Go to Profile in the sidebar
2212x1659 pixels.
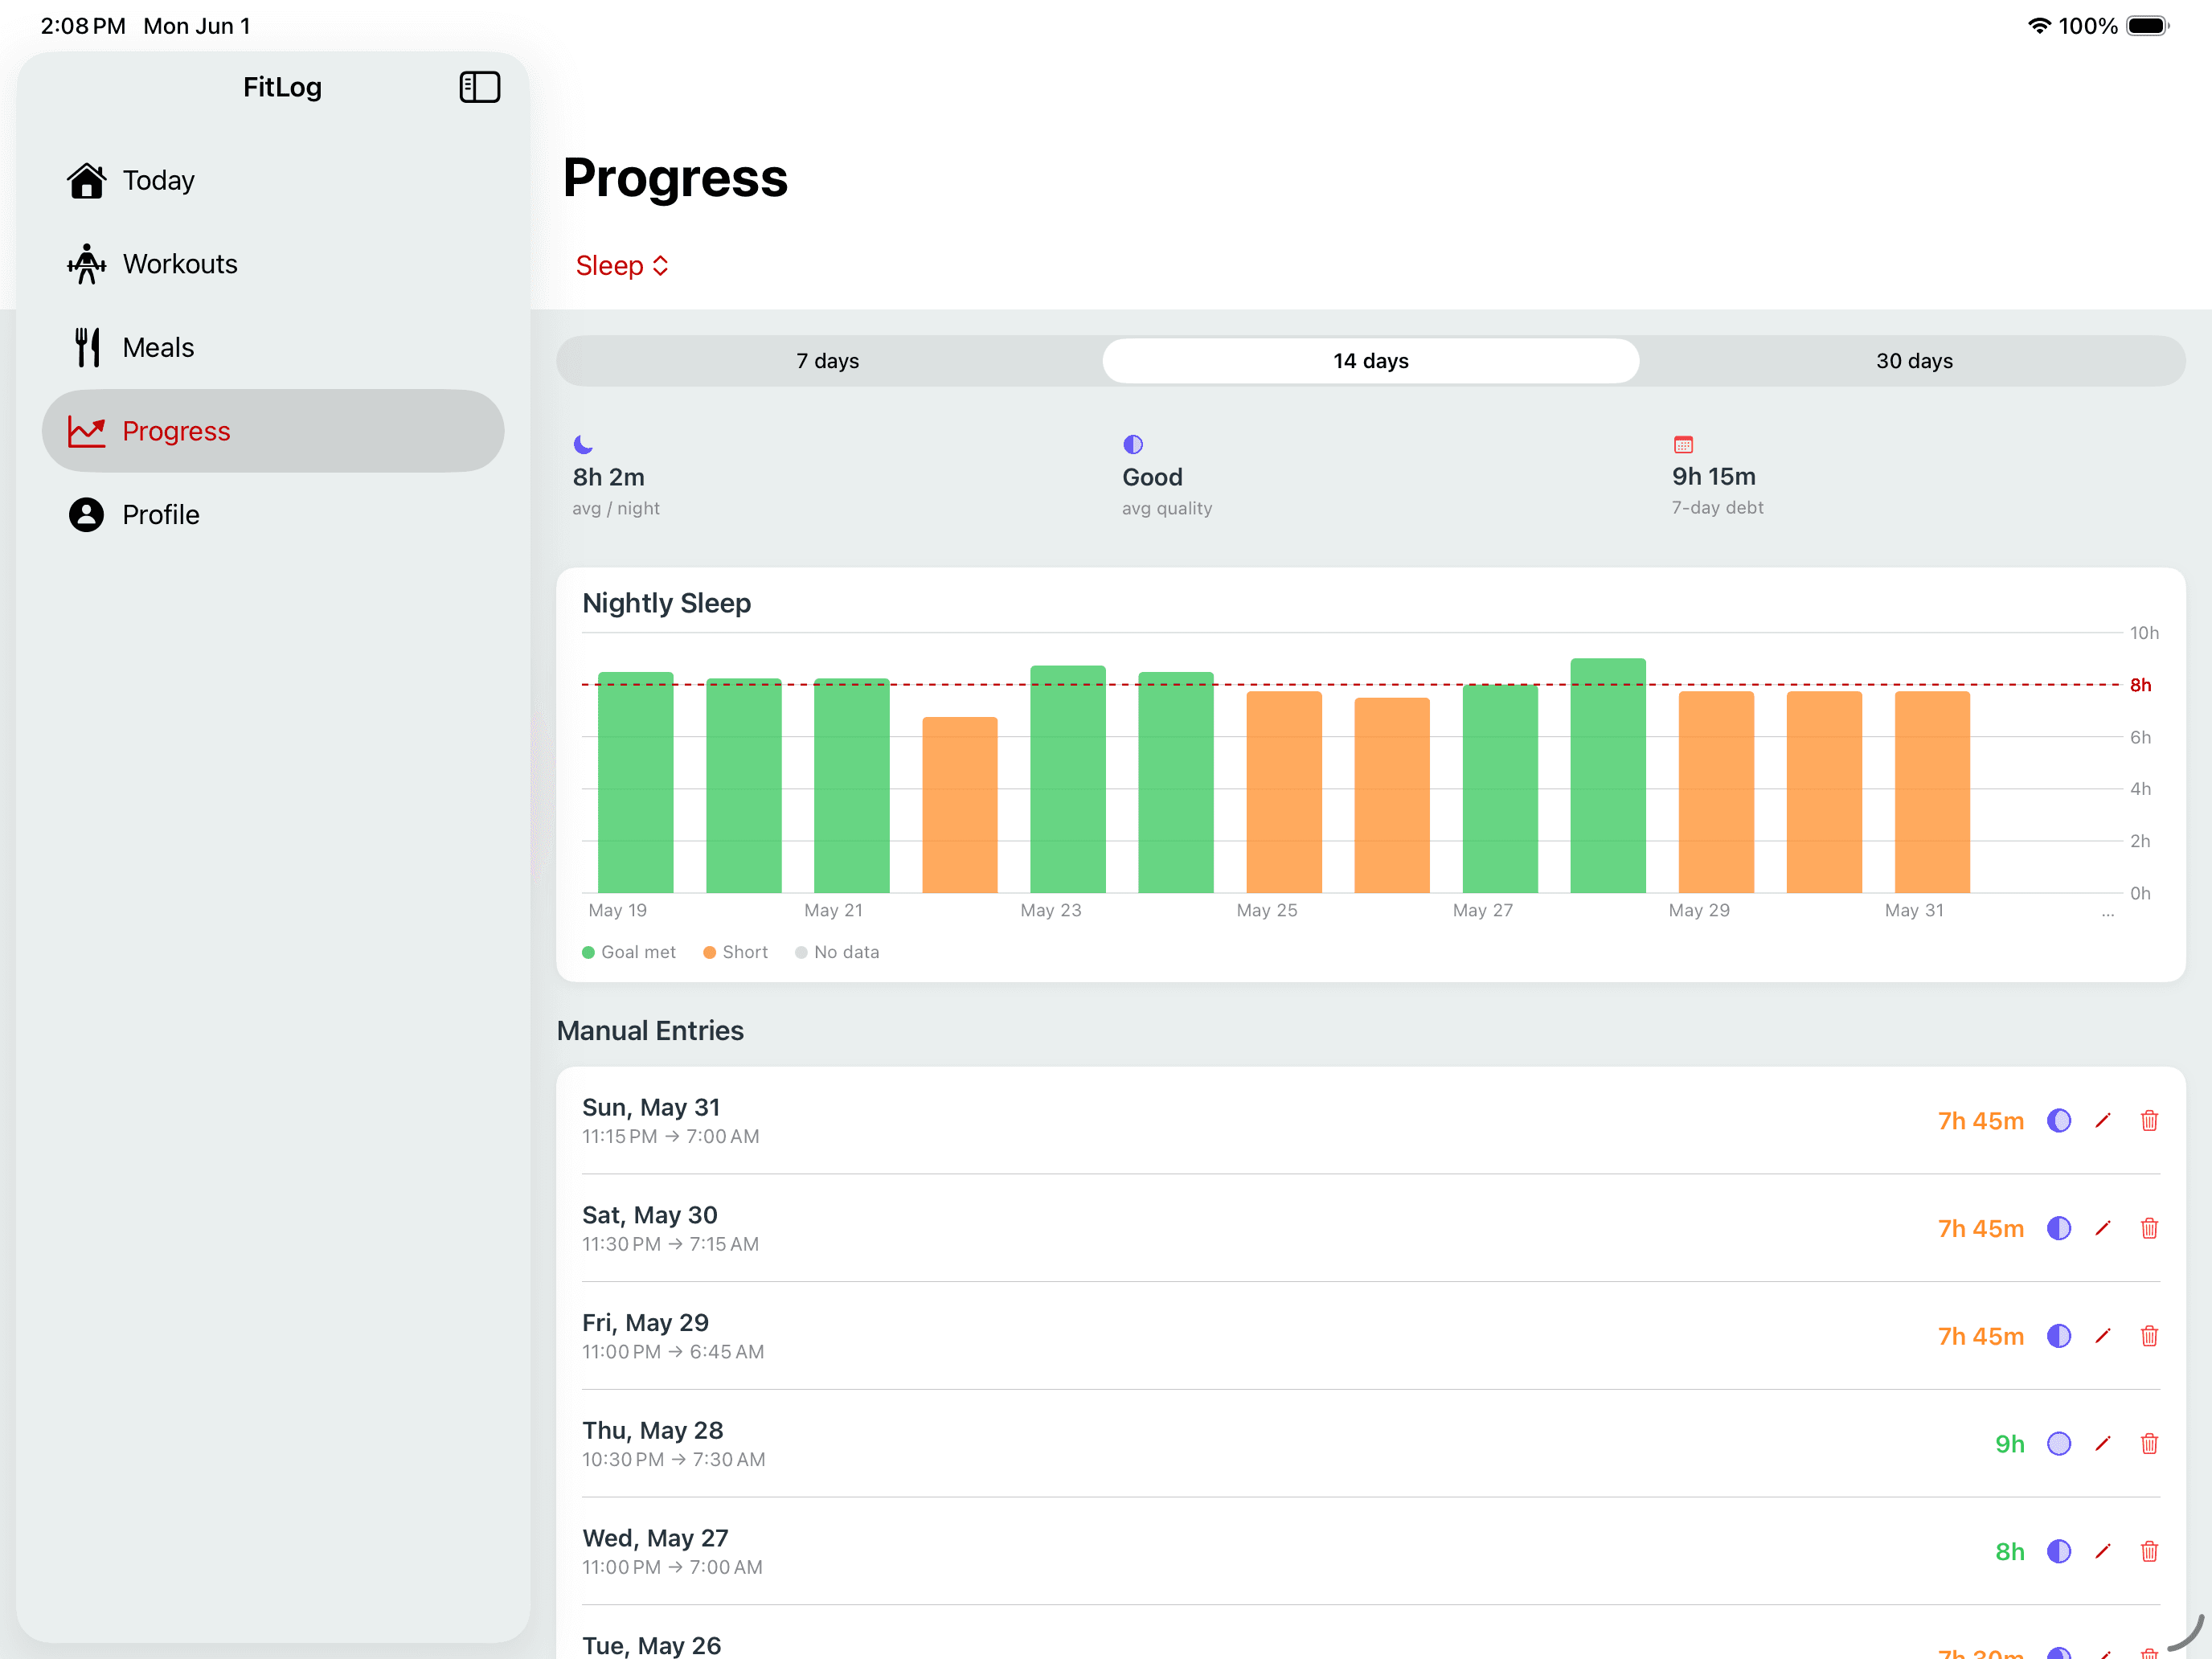pos(273,515)
